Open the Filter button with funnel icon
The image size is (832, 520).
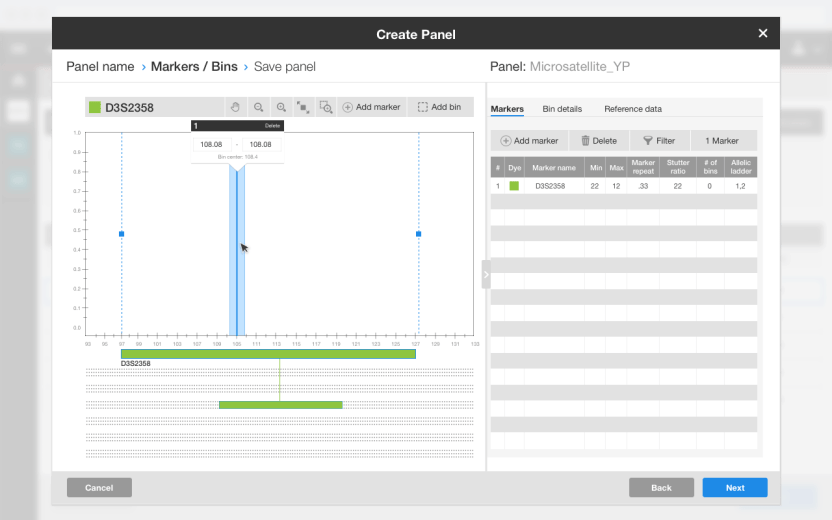pyautogui.click(x=660, y=141)
